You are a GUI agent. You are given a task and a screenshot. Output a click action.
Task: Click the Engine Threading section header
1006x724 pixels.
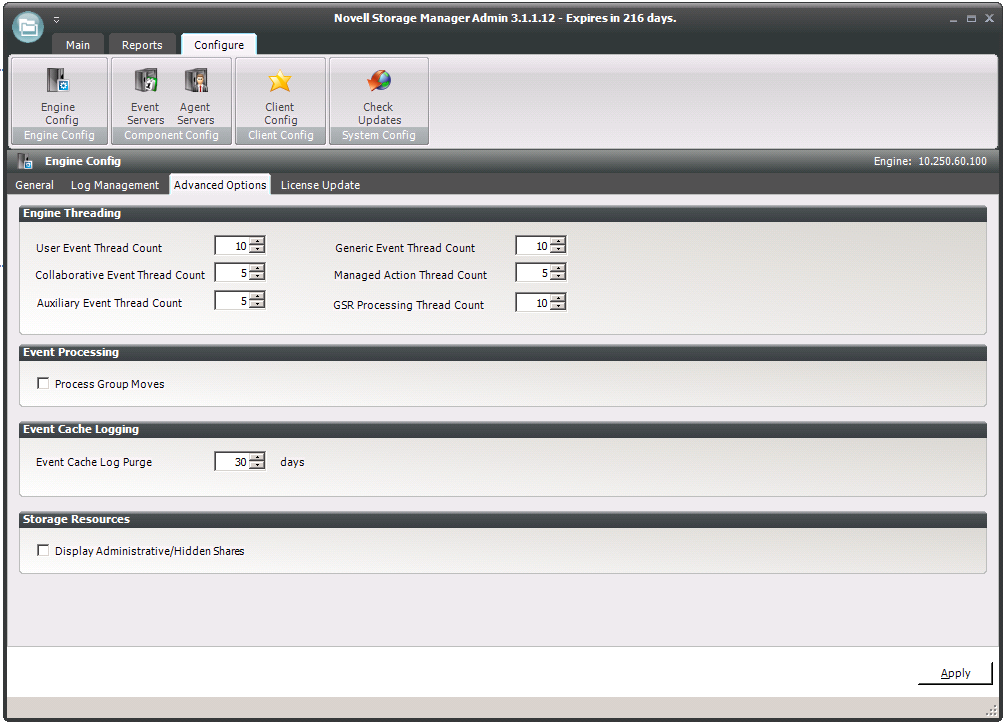502,213
